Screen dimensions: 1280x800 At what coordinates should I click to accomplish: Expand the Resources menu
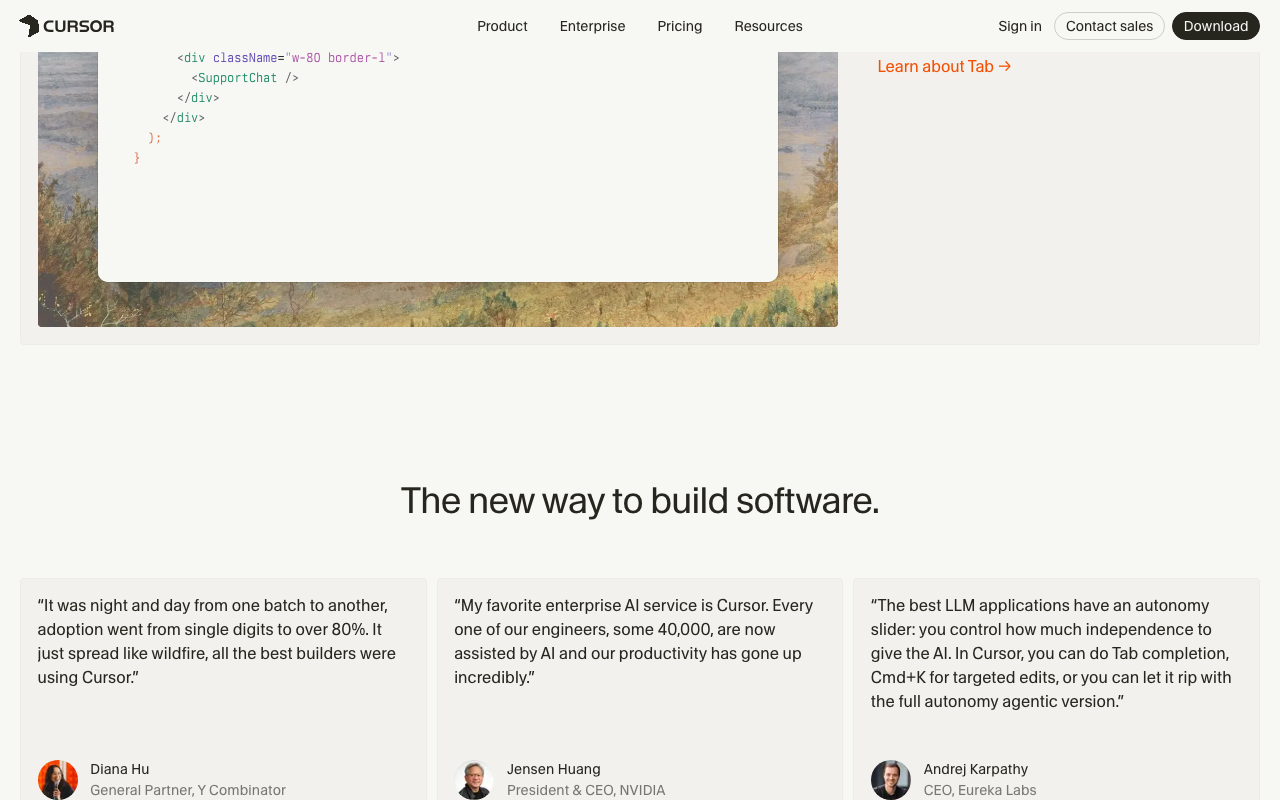[768, 26]
